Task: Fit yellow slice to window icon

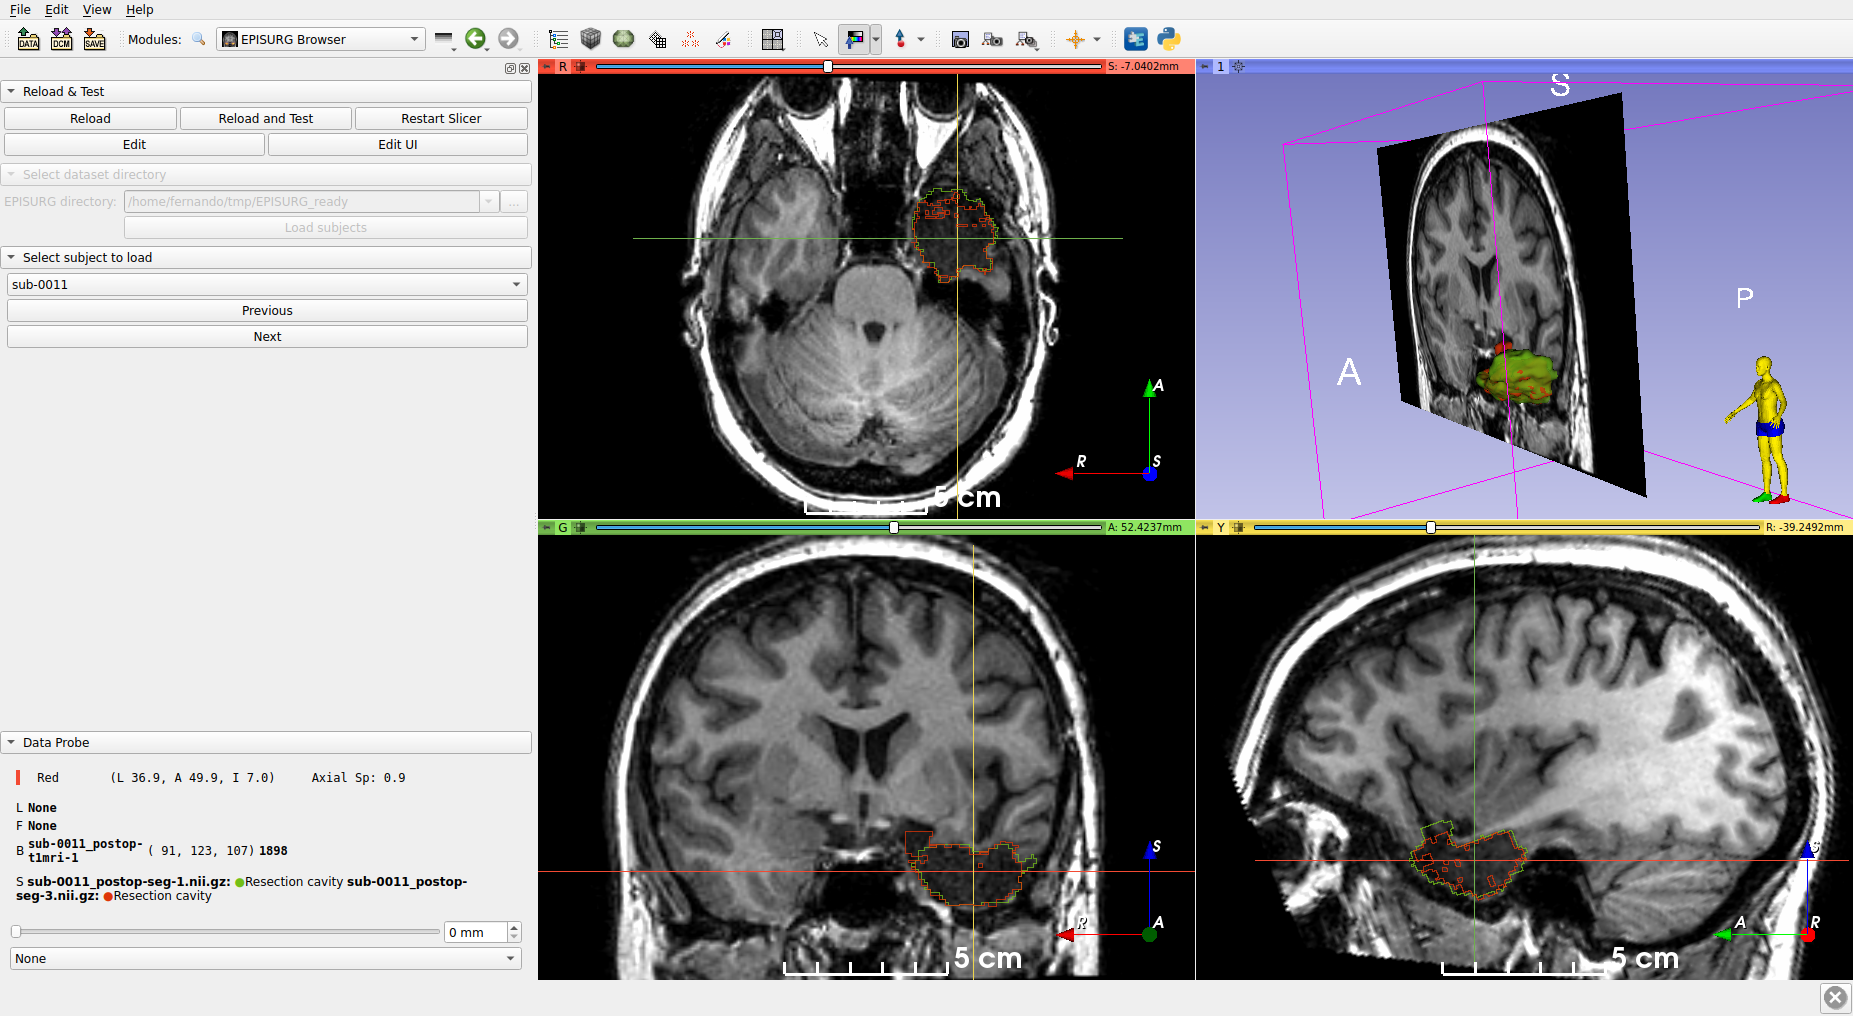Action: coord(1238,527)
